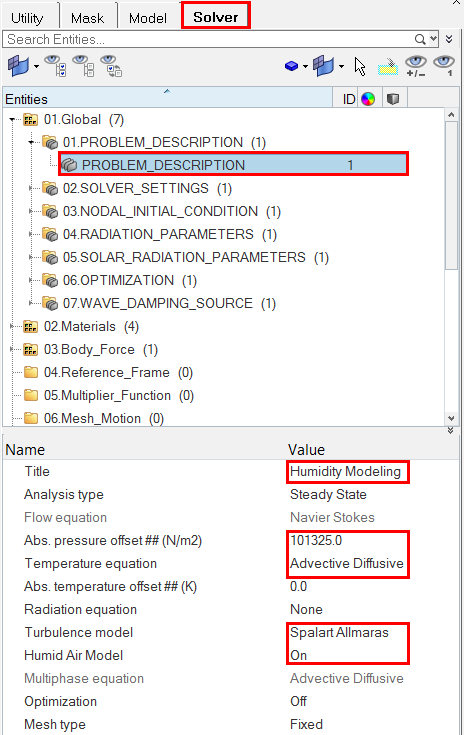This screenshot has width=464, height=735.
Task: Click the Name column header
Action: pos(25,450)
